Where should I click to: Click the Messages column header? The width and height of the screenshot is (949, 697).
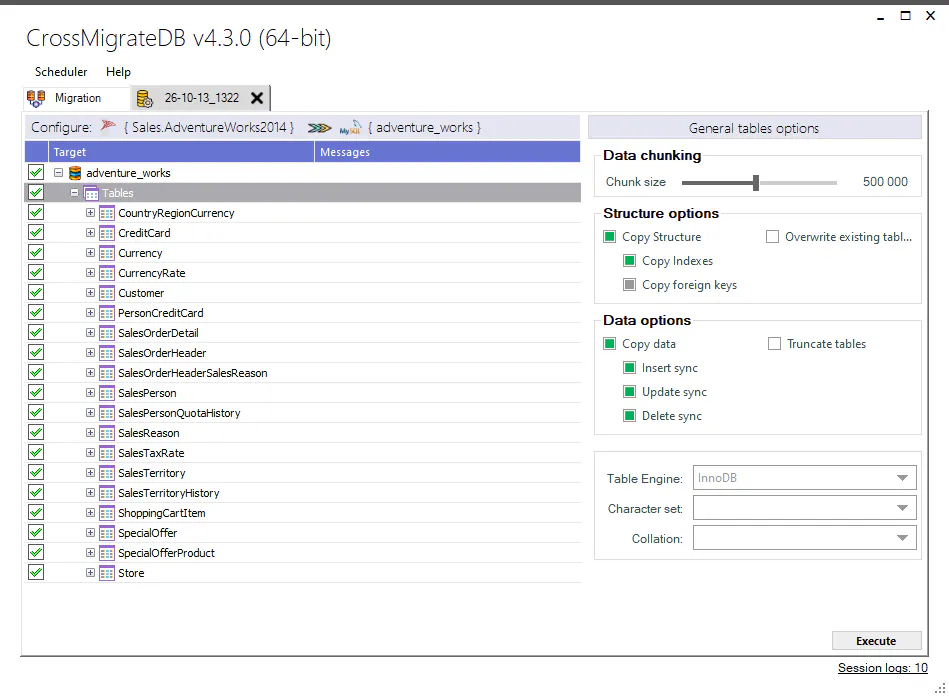click(x=447, y=152)
